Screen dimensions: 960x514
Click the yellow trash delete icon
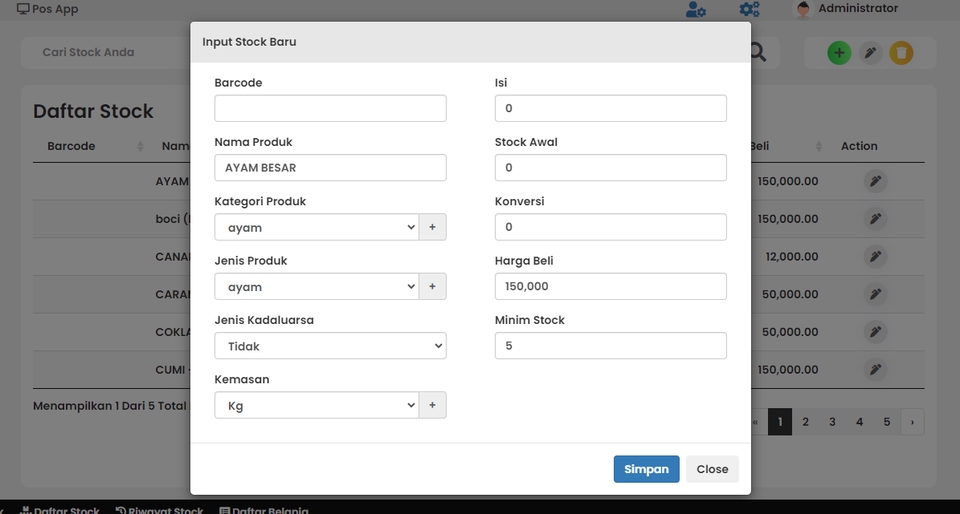(901, 53)
